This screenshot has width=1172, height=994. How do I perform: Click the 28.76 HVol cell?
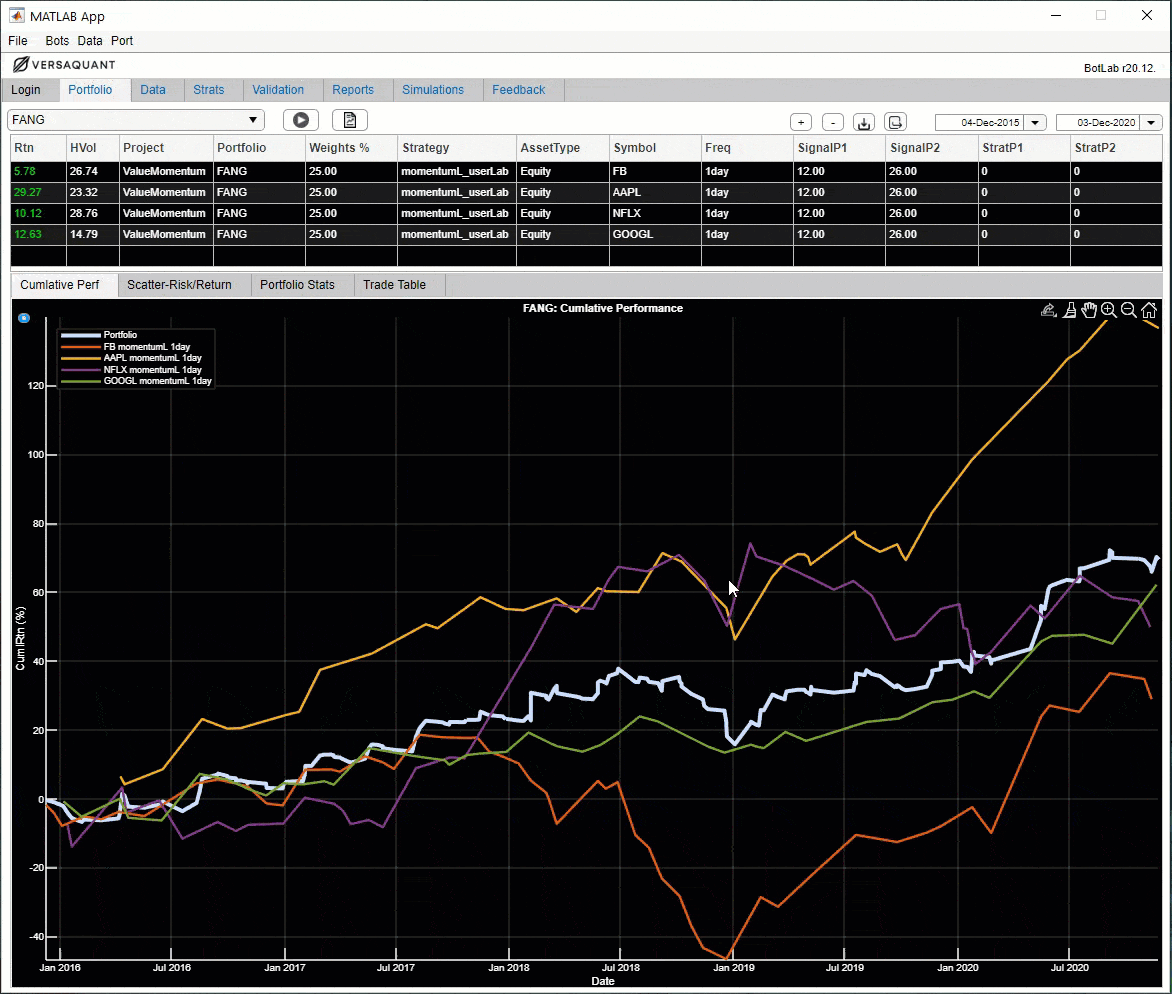[93, 213]
